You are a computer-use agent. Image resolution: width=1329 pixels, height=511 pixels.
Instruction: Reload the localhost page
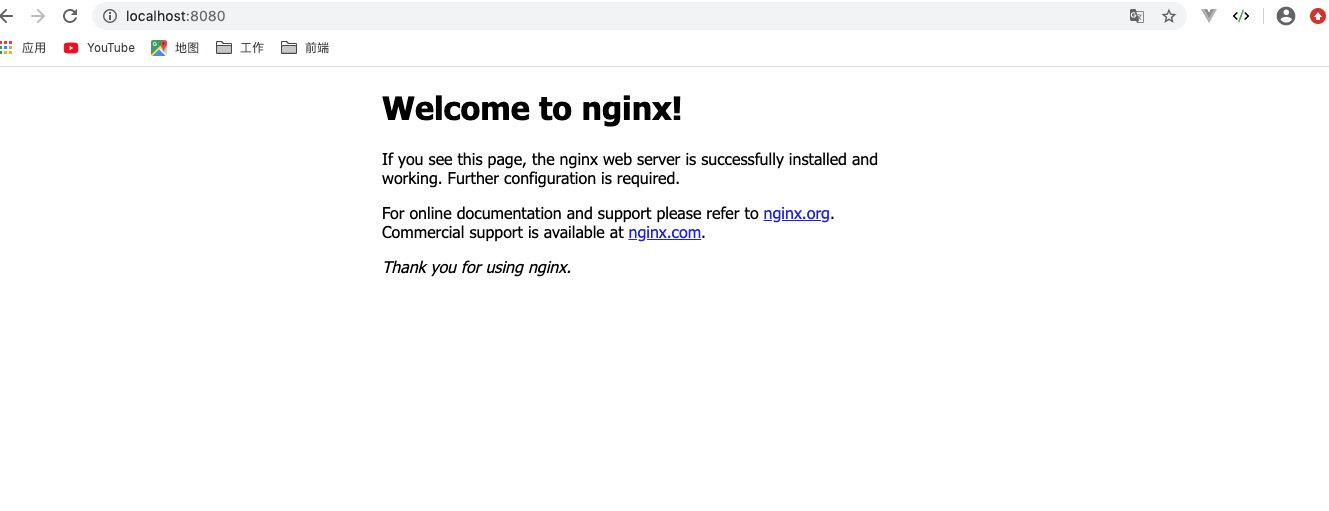point(70,16)
